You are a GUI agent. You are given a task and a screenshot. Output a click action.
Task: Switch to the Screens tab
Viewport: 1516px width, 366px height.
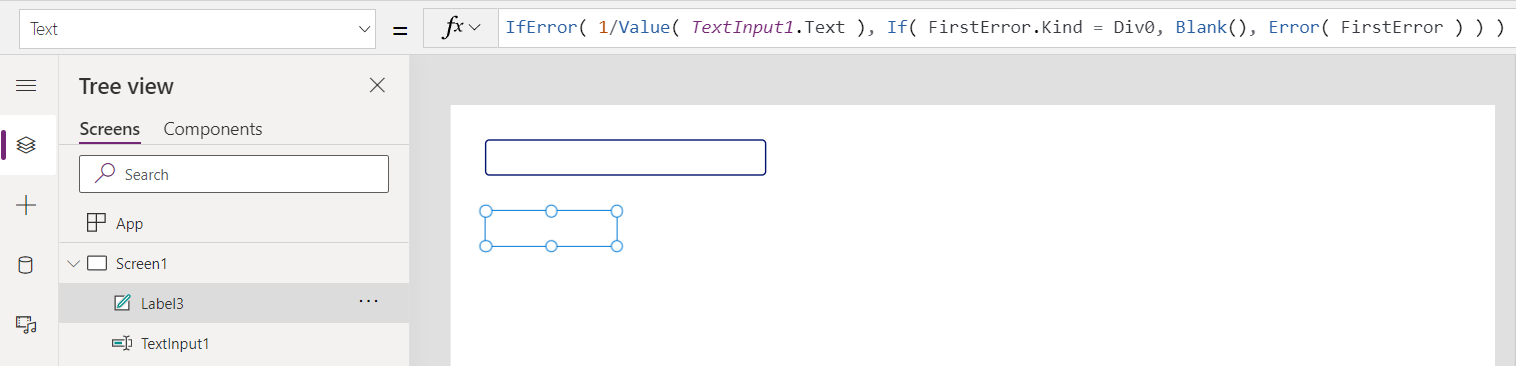[110, 129]
